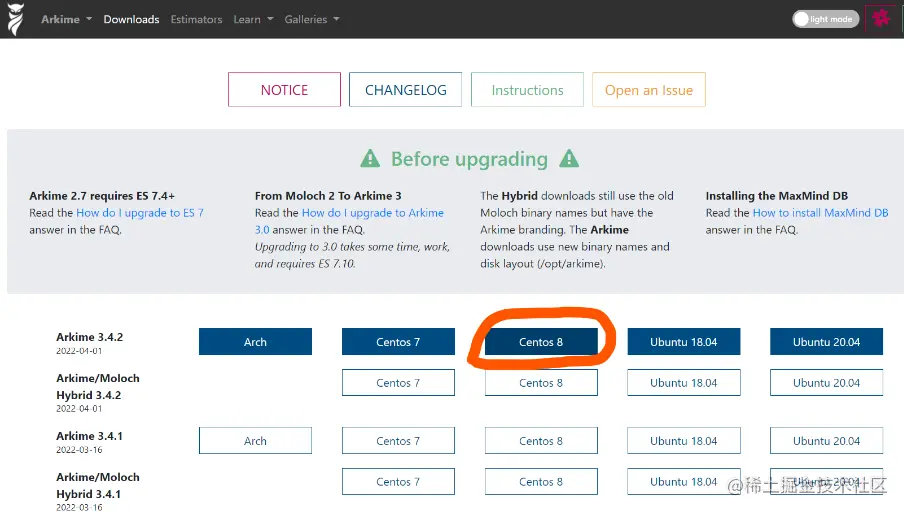Download Arkime 3.4.2 Arch package
Screen dimensions: 904x512
pyautogui.click(x=255, y=342)
